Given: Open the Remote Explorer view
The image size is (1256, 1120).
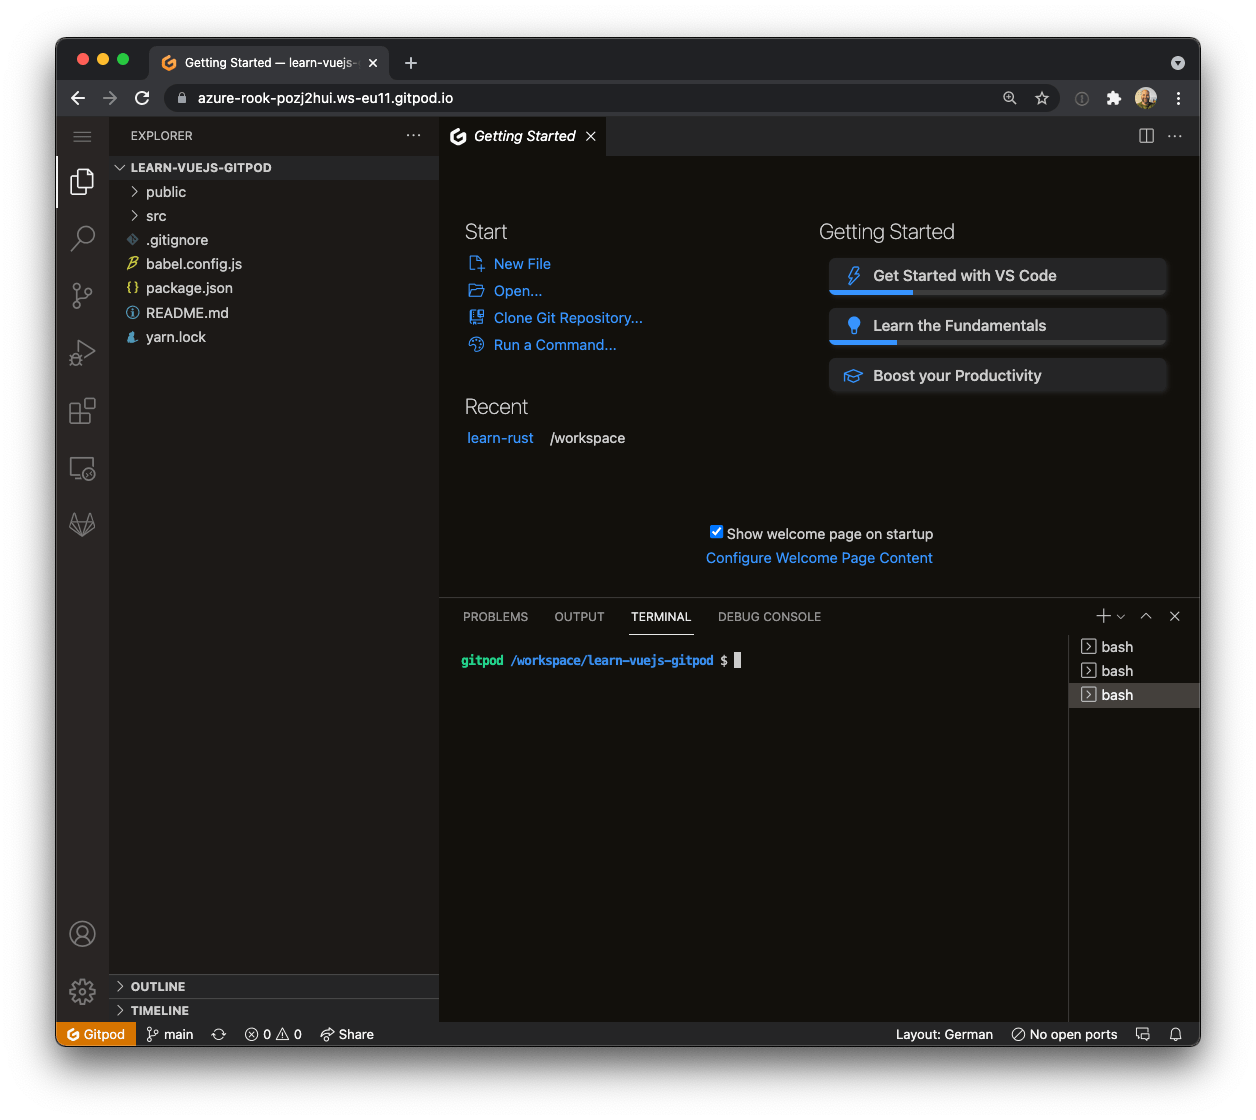Looking at the screenshot, I should click(82, 467).
